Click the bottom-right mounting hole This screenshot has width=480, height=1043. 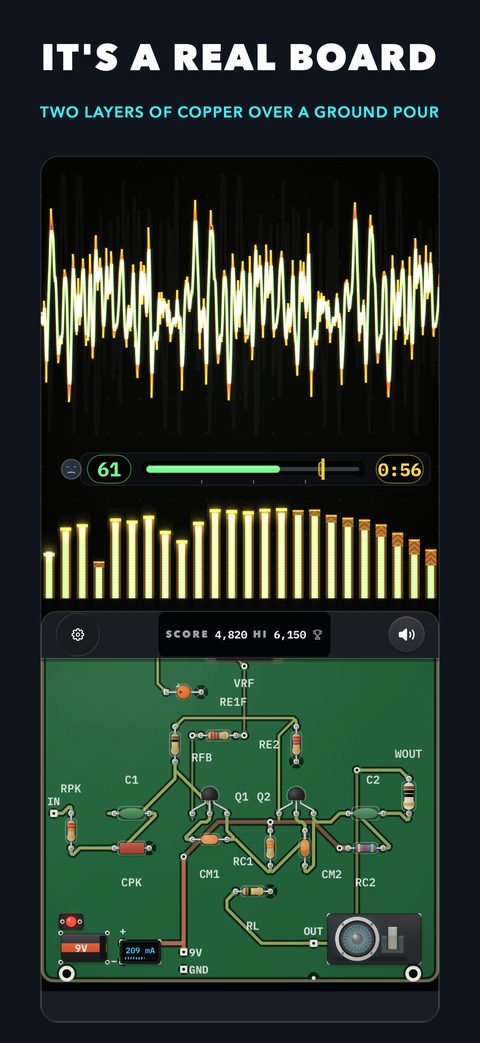413,974
